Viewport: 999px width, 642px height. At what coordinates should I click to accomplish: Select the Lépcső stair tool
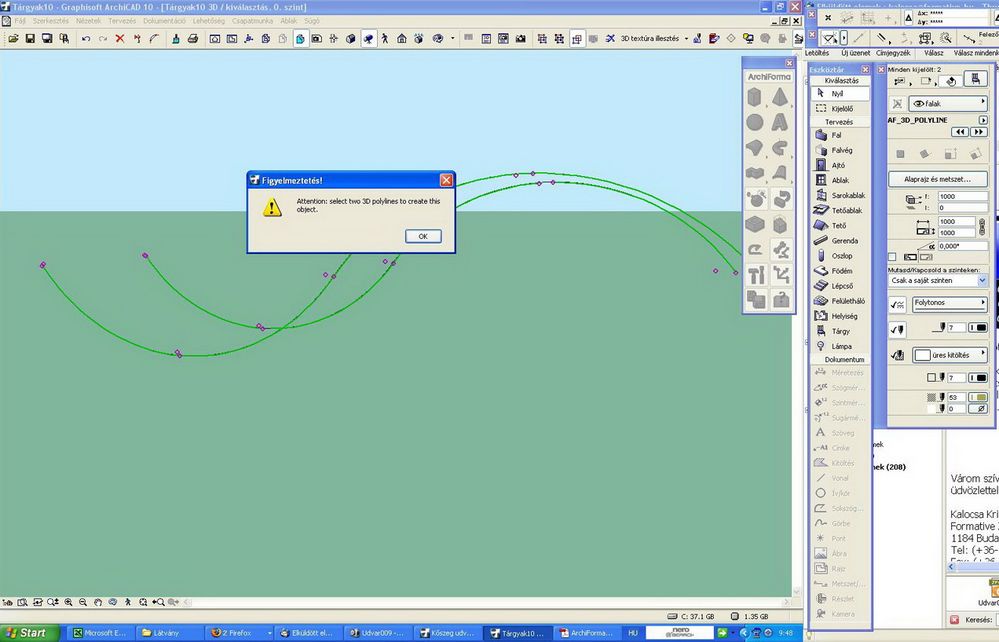click(x=840, y=286)
